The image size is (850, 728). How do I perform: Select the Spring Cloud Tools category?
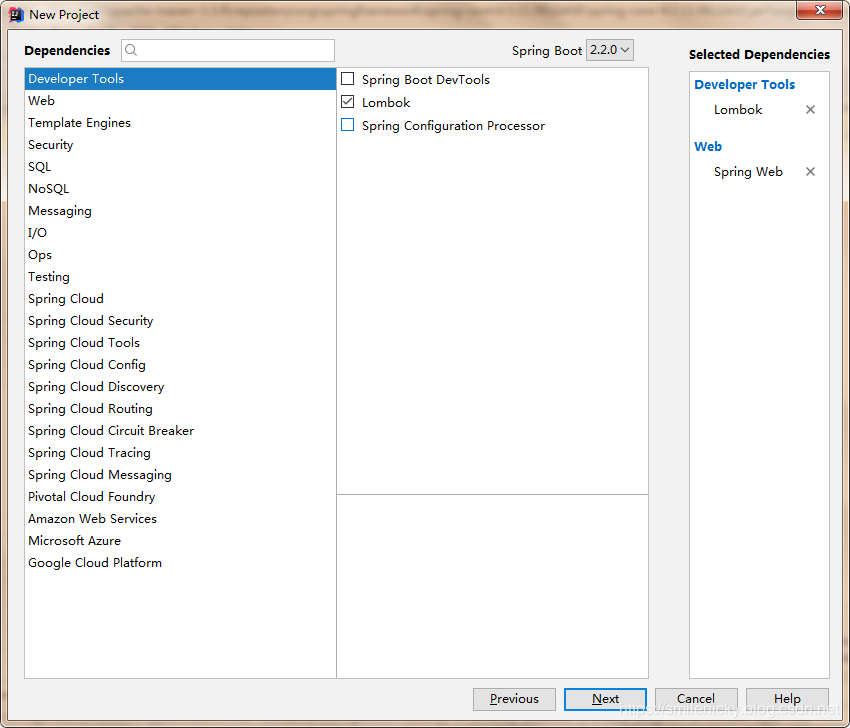point(180,343)
